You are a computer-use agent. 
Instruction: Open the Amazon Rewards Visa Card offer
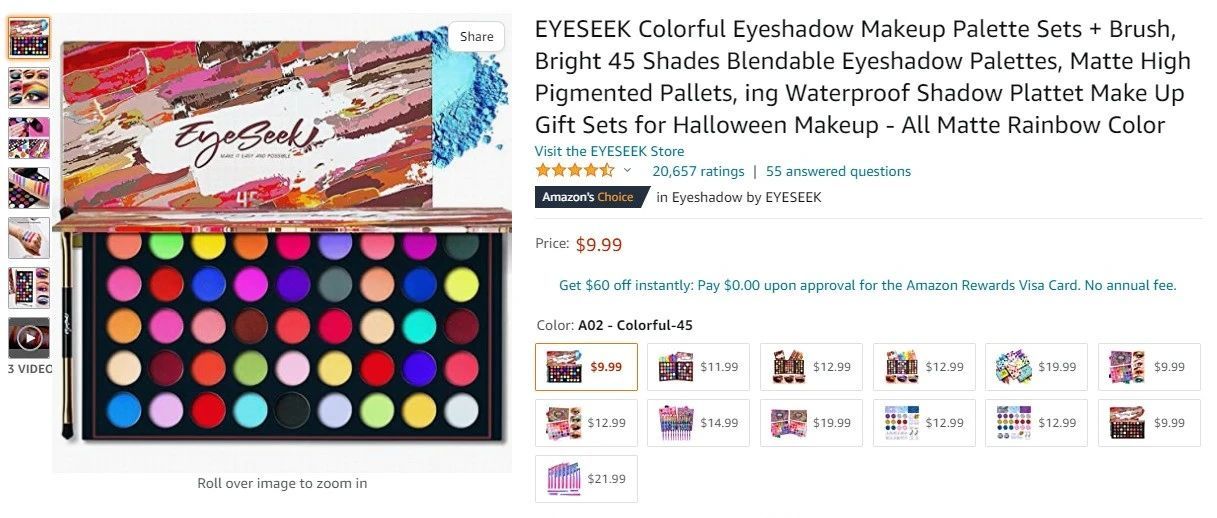pos(867,286)
